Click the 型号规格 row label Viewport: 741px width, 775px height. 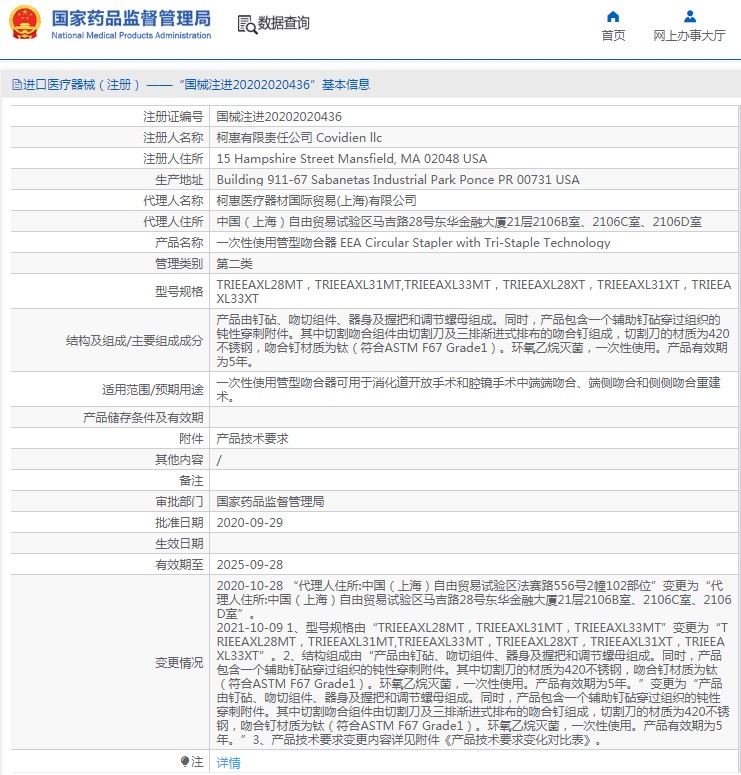[179, 292]
